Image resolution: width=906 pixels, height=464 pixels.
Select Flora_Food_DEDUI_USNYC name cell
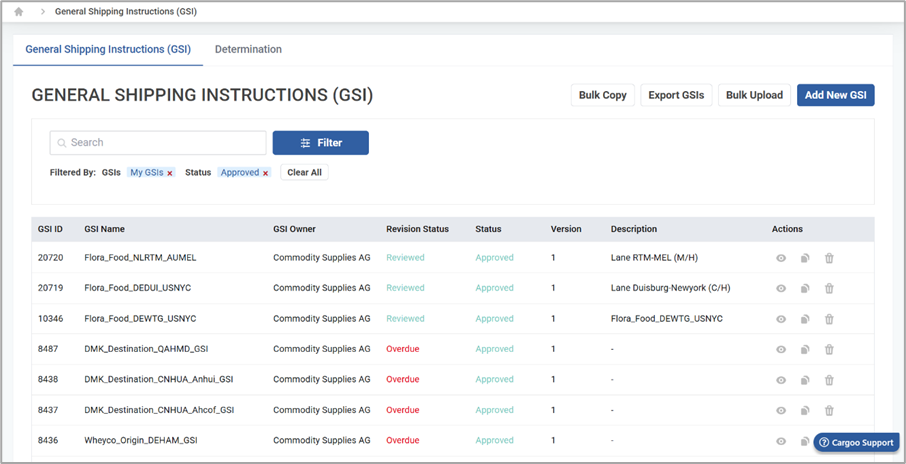138,288
